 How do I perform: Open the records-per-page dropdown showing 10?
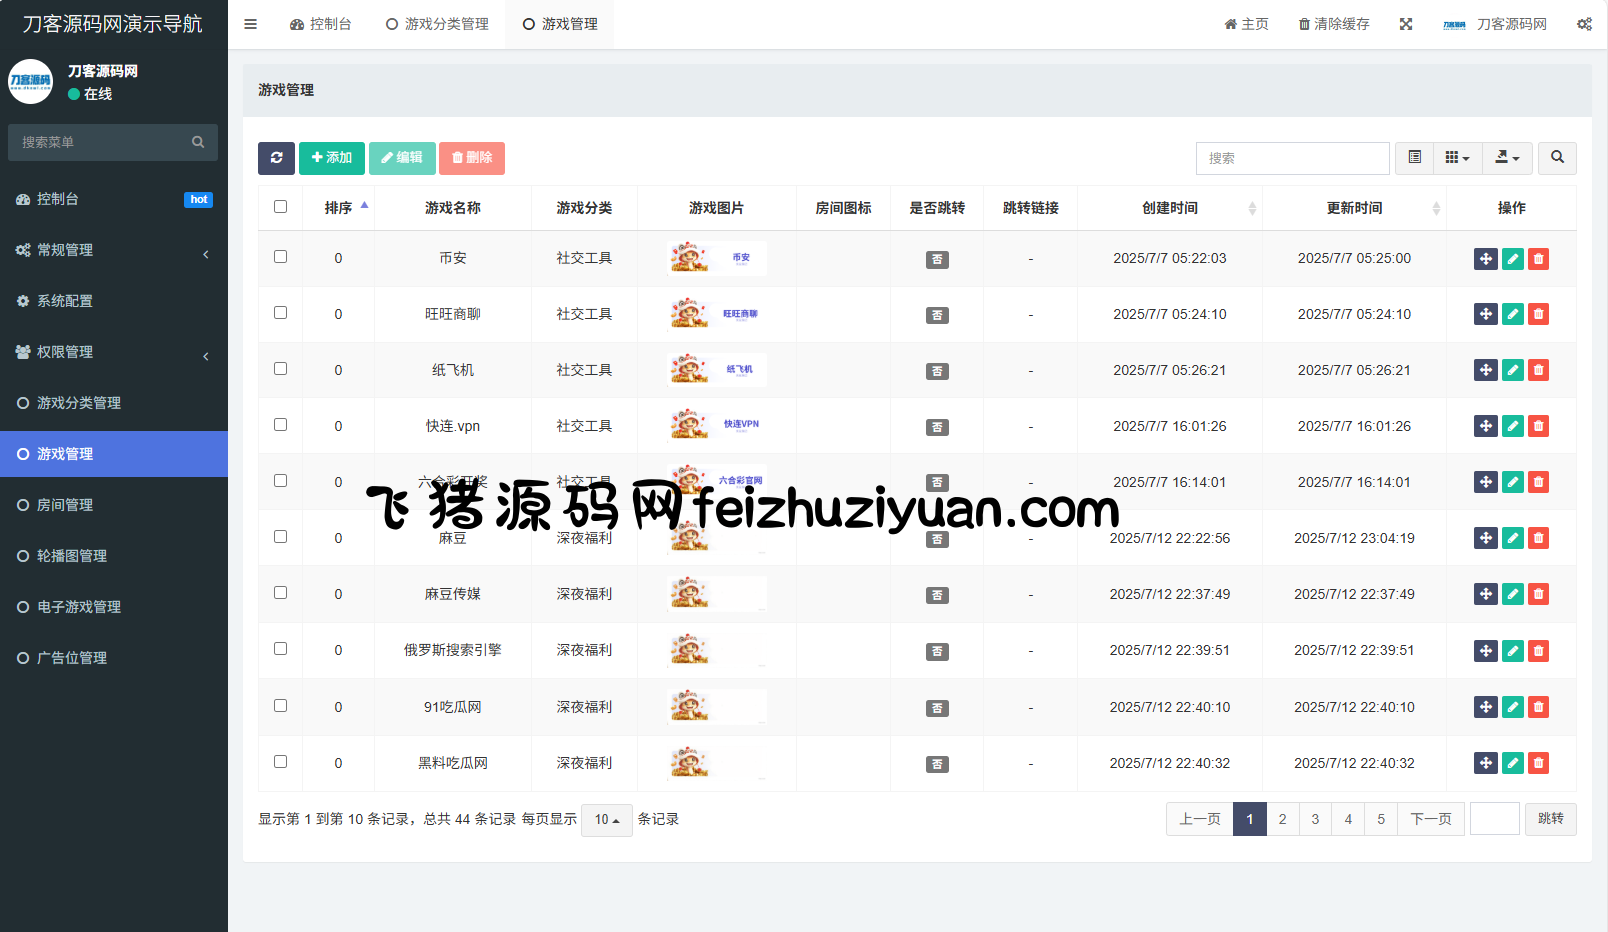(x=606, y=820)
